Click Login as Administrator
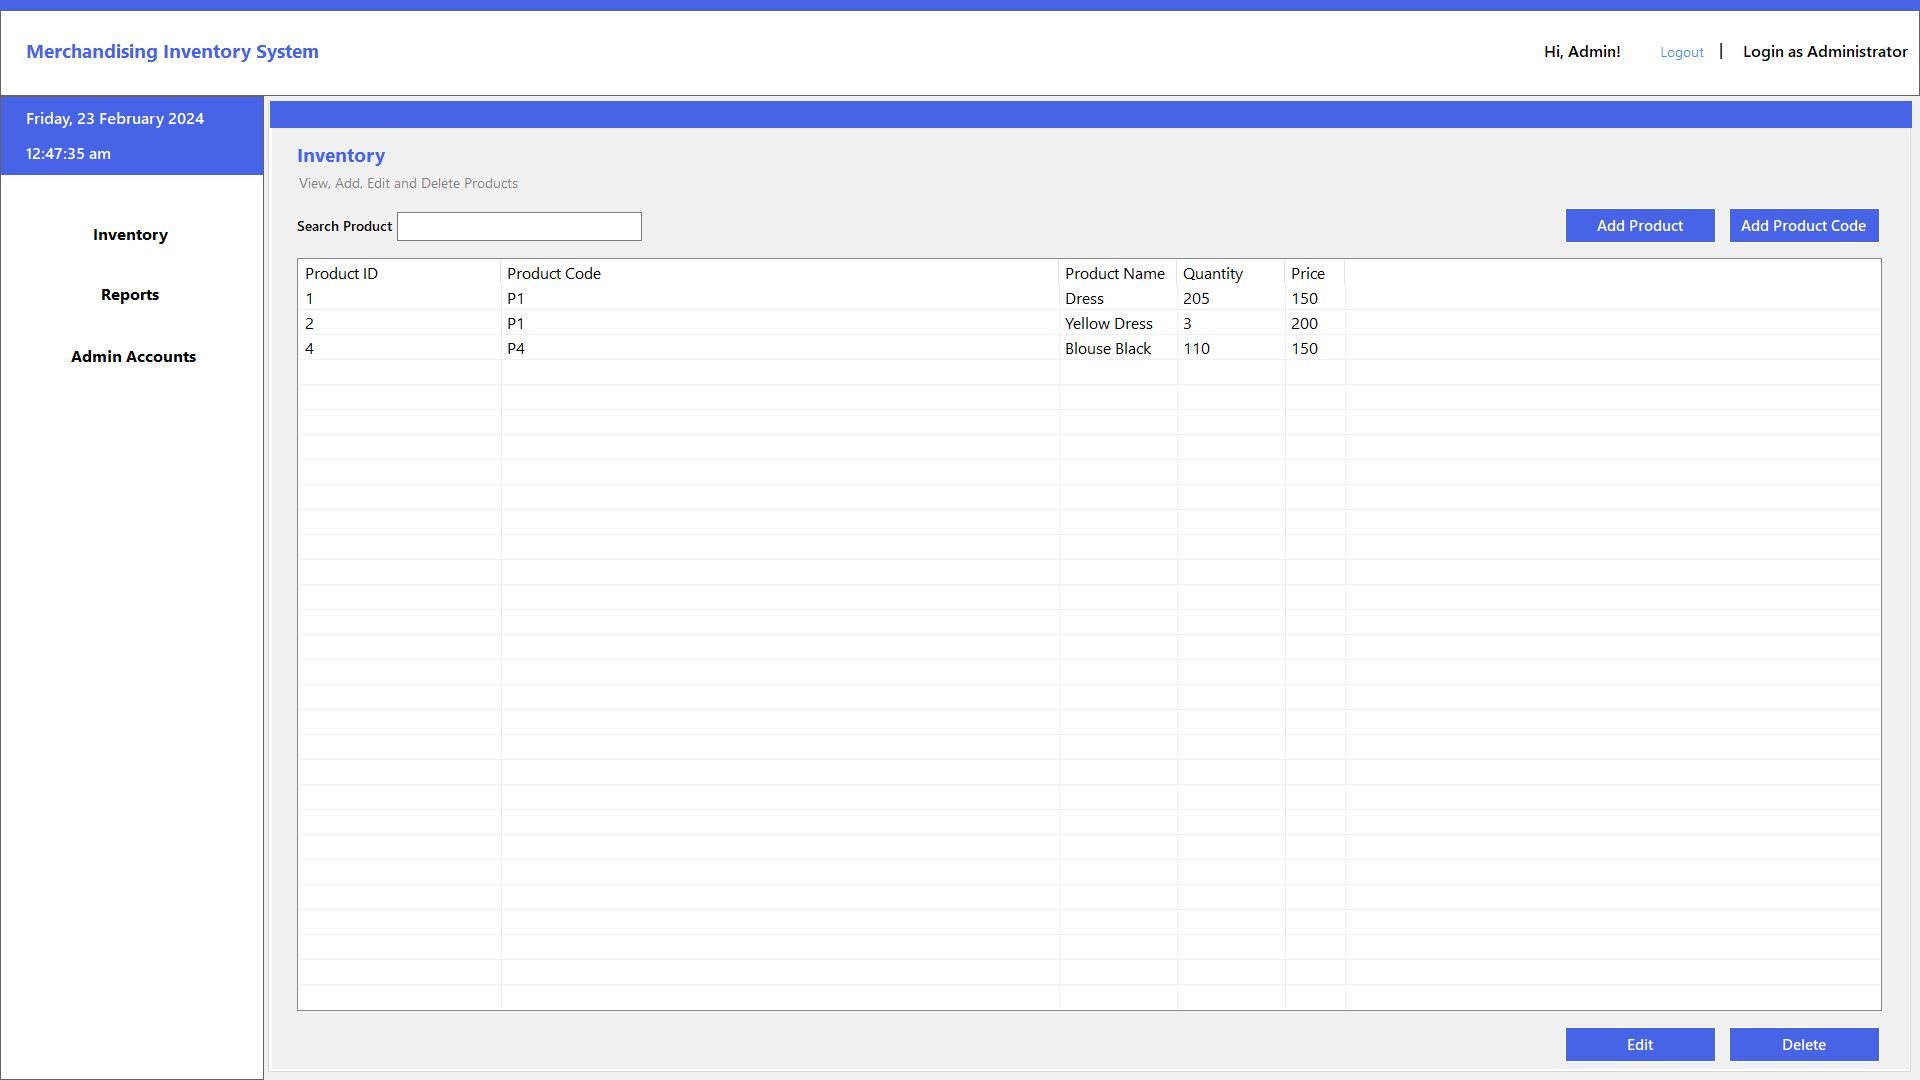 1825,52
